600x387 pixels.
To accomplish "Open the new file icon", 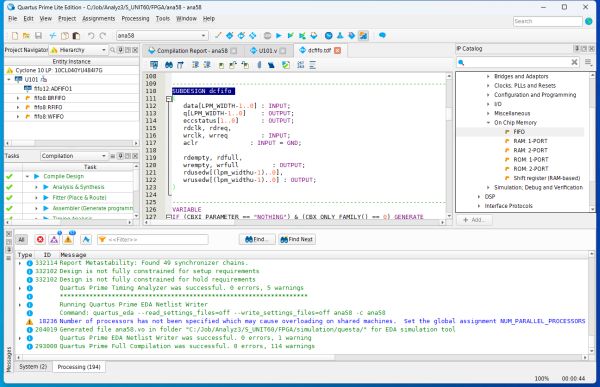I will 15,36.
